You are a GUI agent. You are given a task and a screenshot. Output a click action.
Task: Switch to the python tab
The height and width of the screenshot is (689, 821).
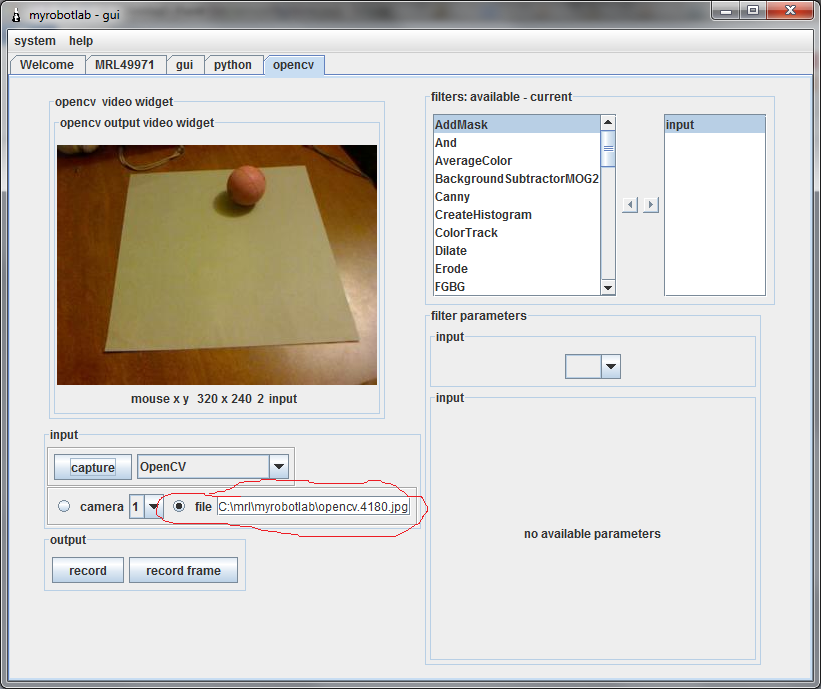click(x=233, y=65)
